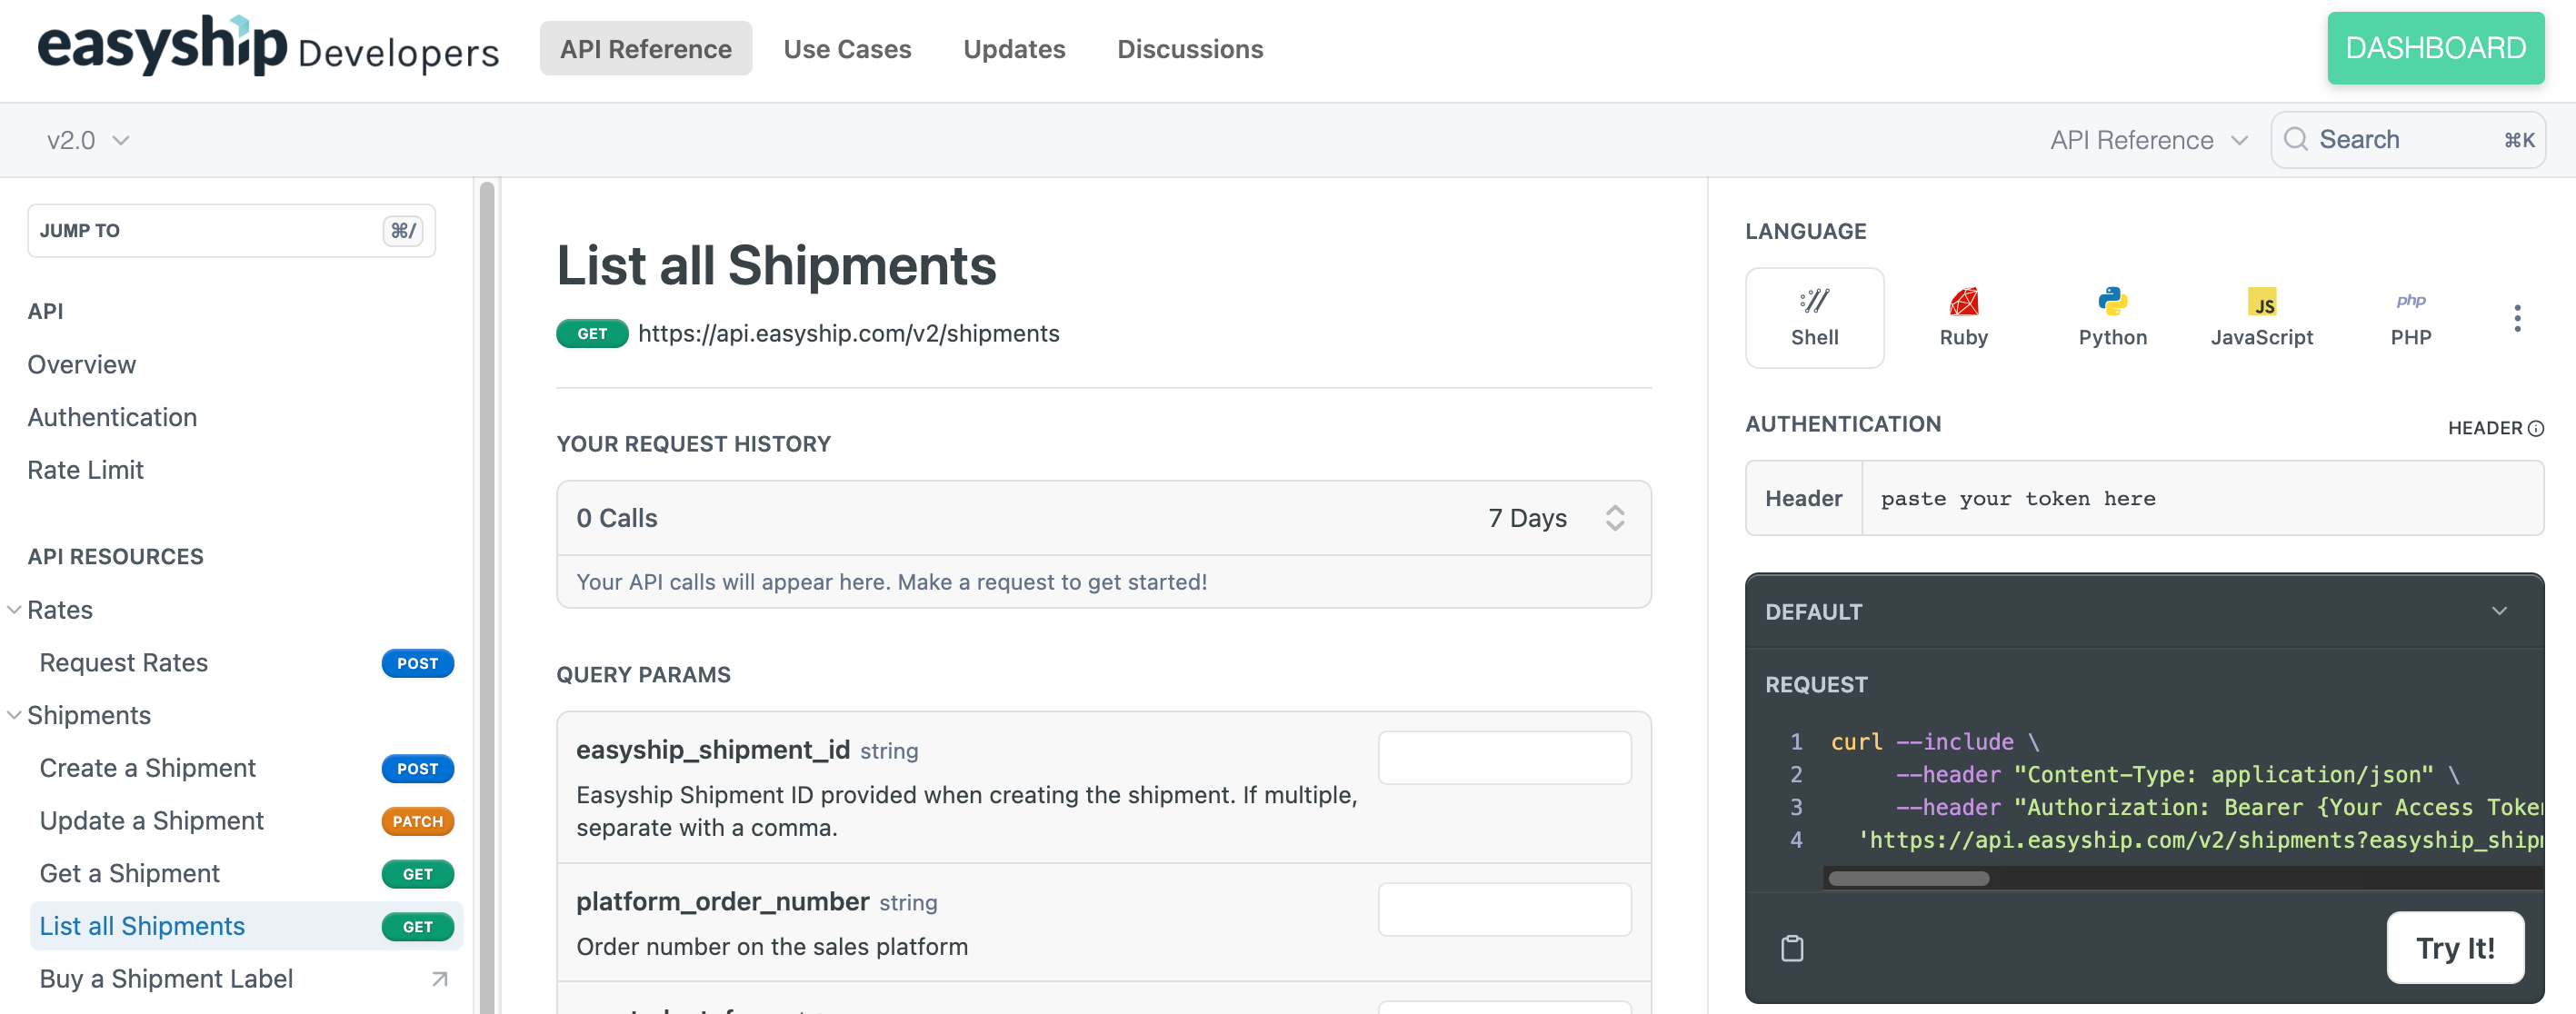
Task: Click the GET badge beside List all Shipments
Action: [x=417, y=927]
